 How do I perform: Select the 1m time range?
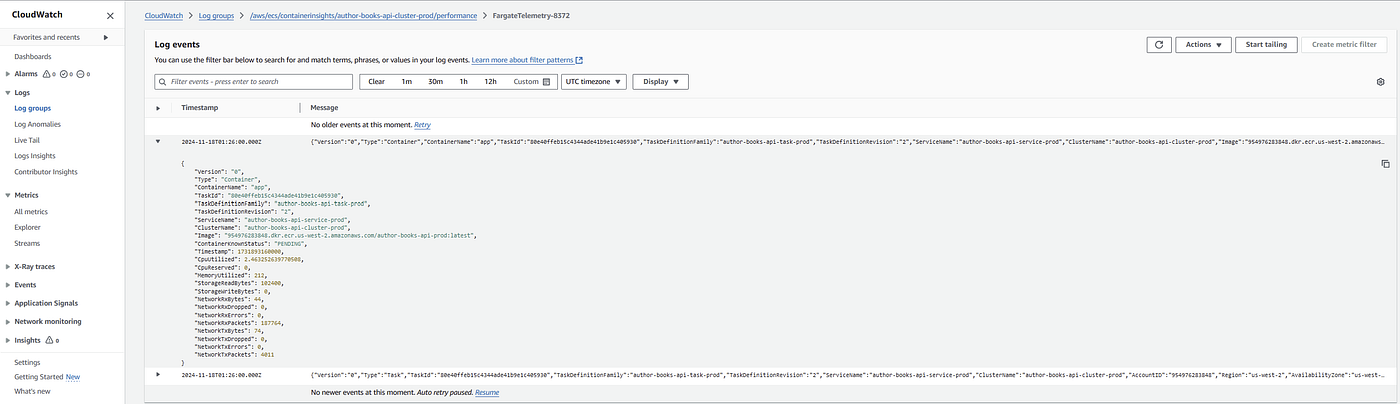pos(407,82)
